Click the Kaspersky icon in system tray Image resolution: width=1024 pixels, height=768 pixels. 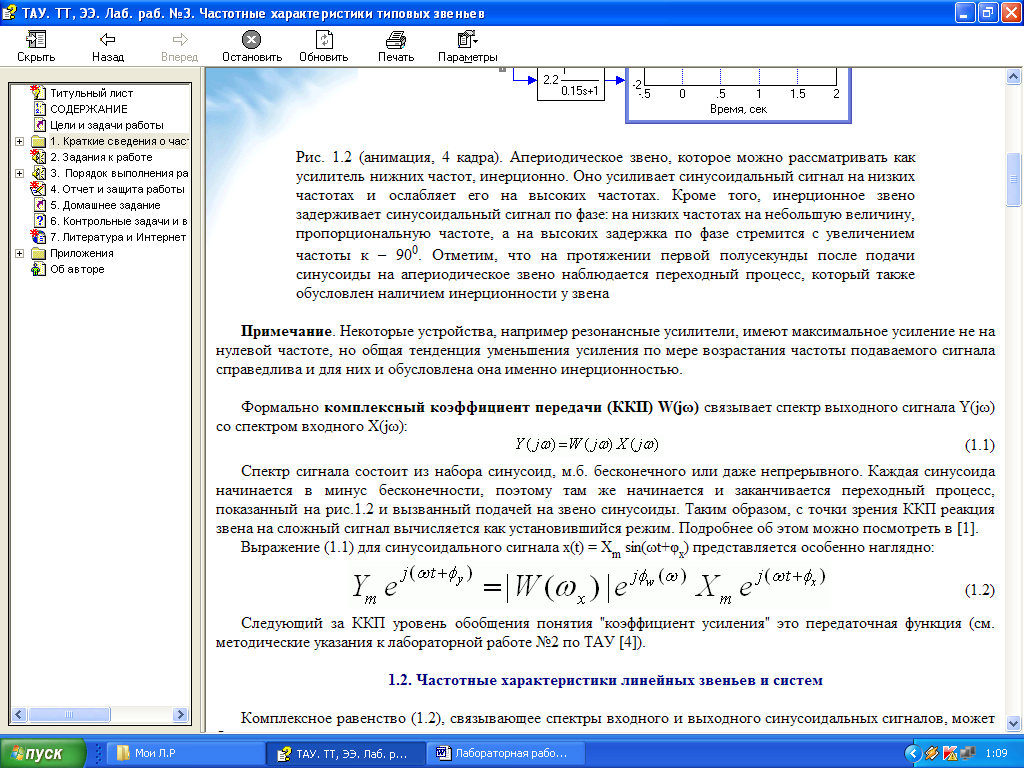pos(950,753)
